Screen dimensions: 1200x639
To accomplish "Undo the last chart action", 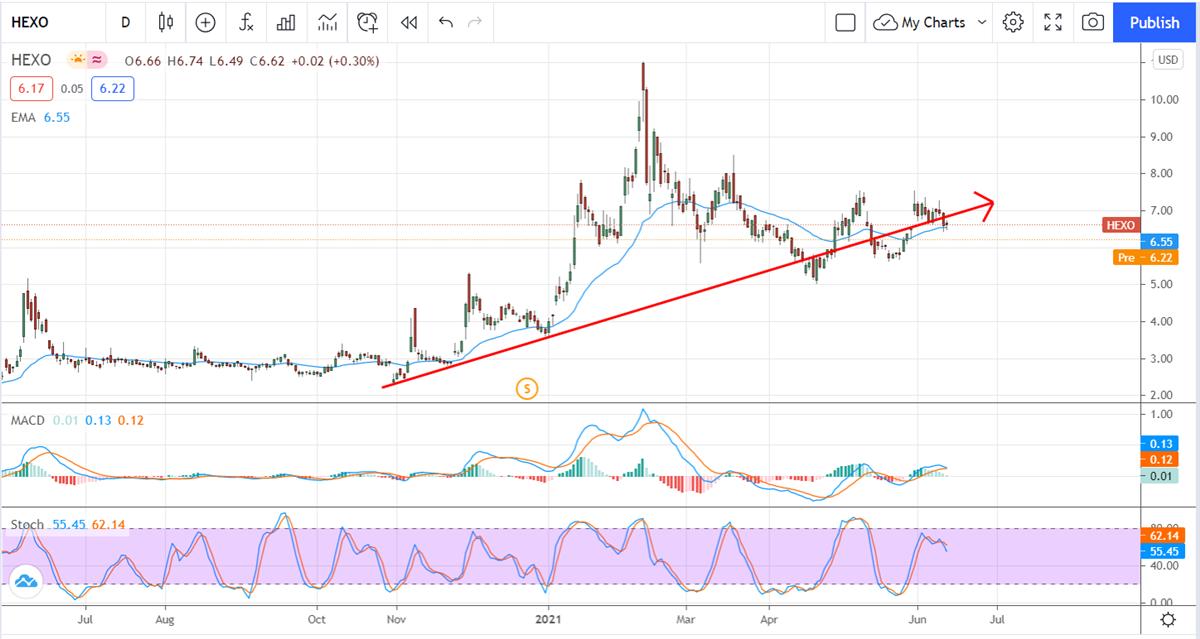I will (x=445, y=22).
